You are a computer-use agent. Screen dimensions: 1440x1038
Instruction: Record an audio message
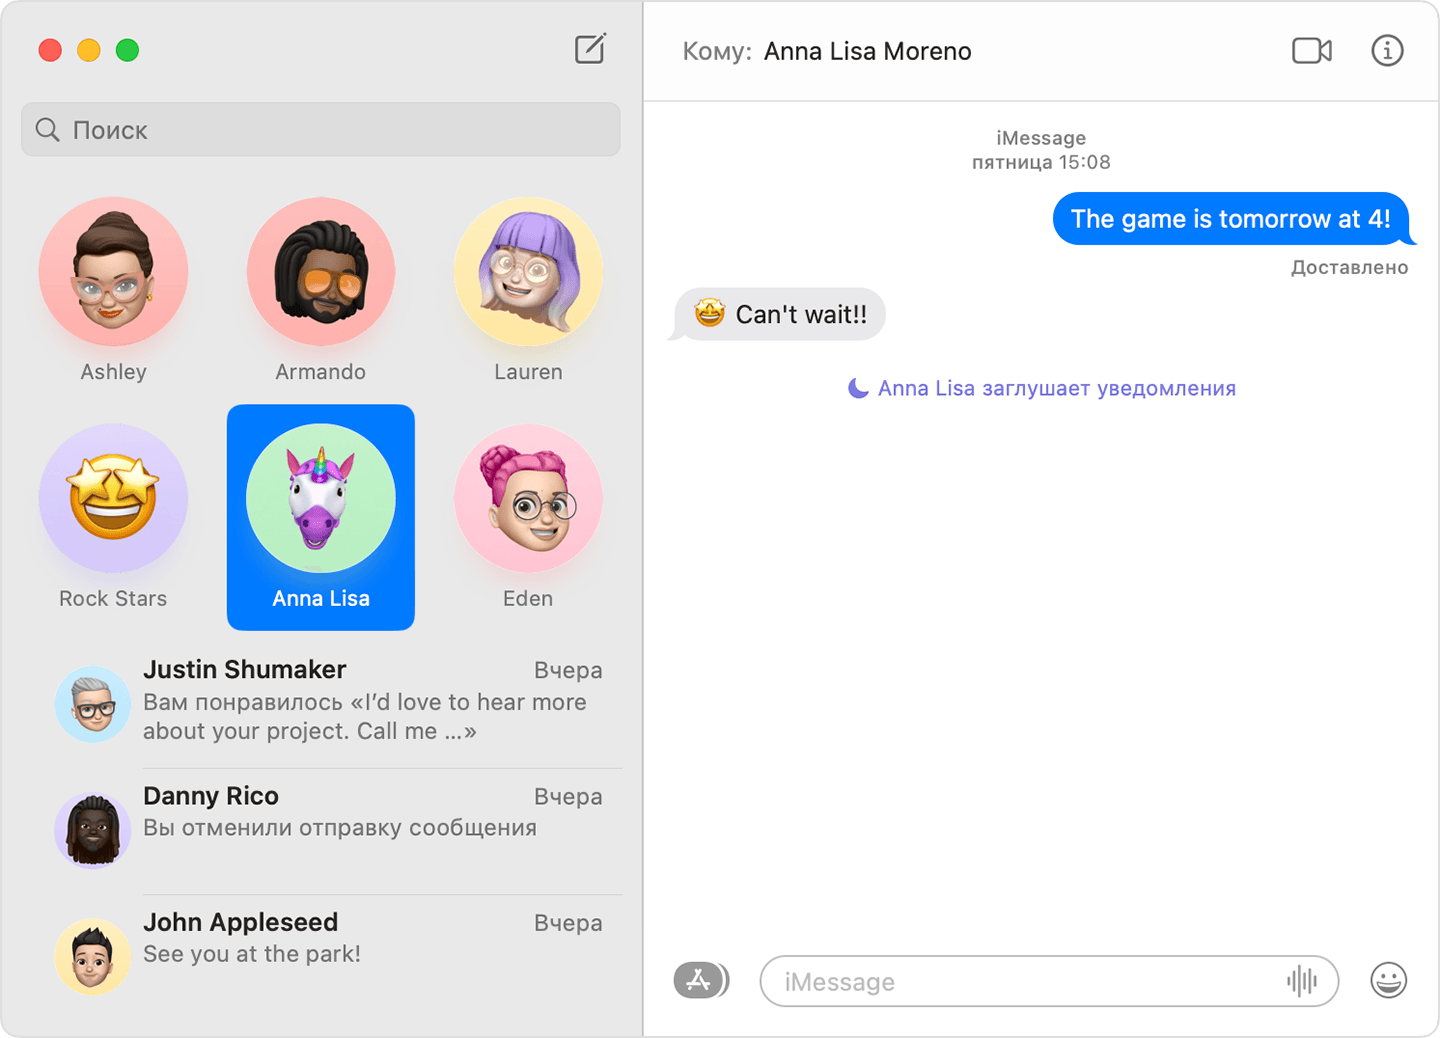[1301, 981]
